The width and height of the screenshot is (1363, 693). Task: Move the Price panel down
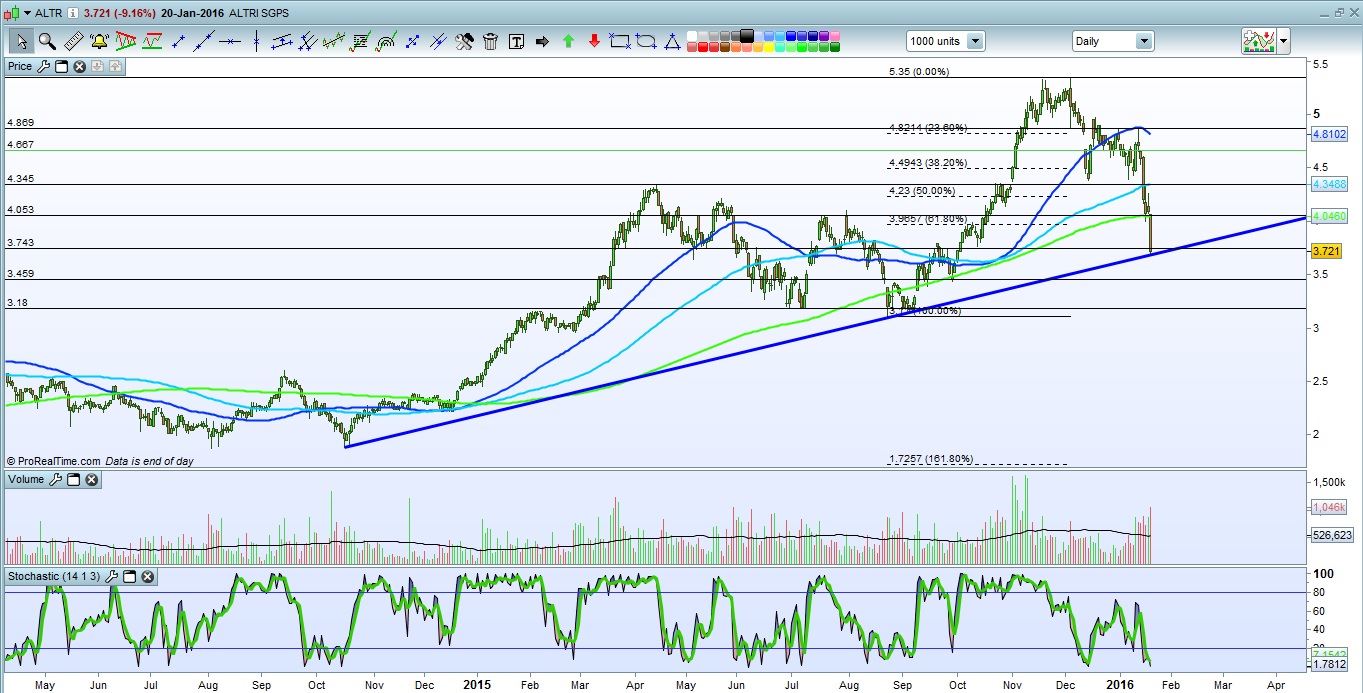click(x=97, y=67)
